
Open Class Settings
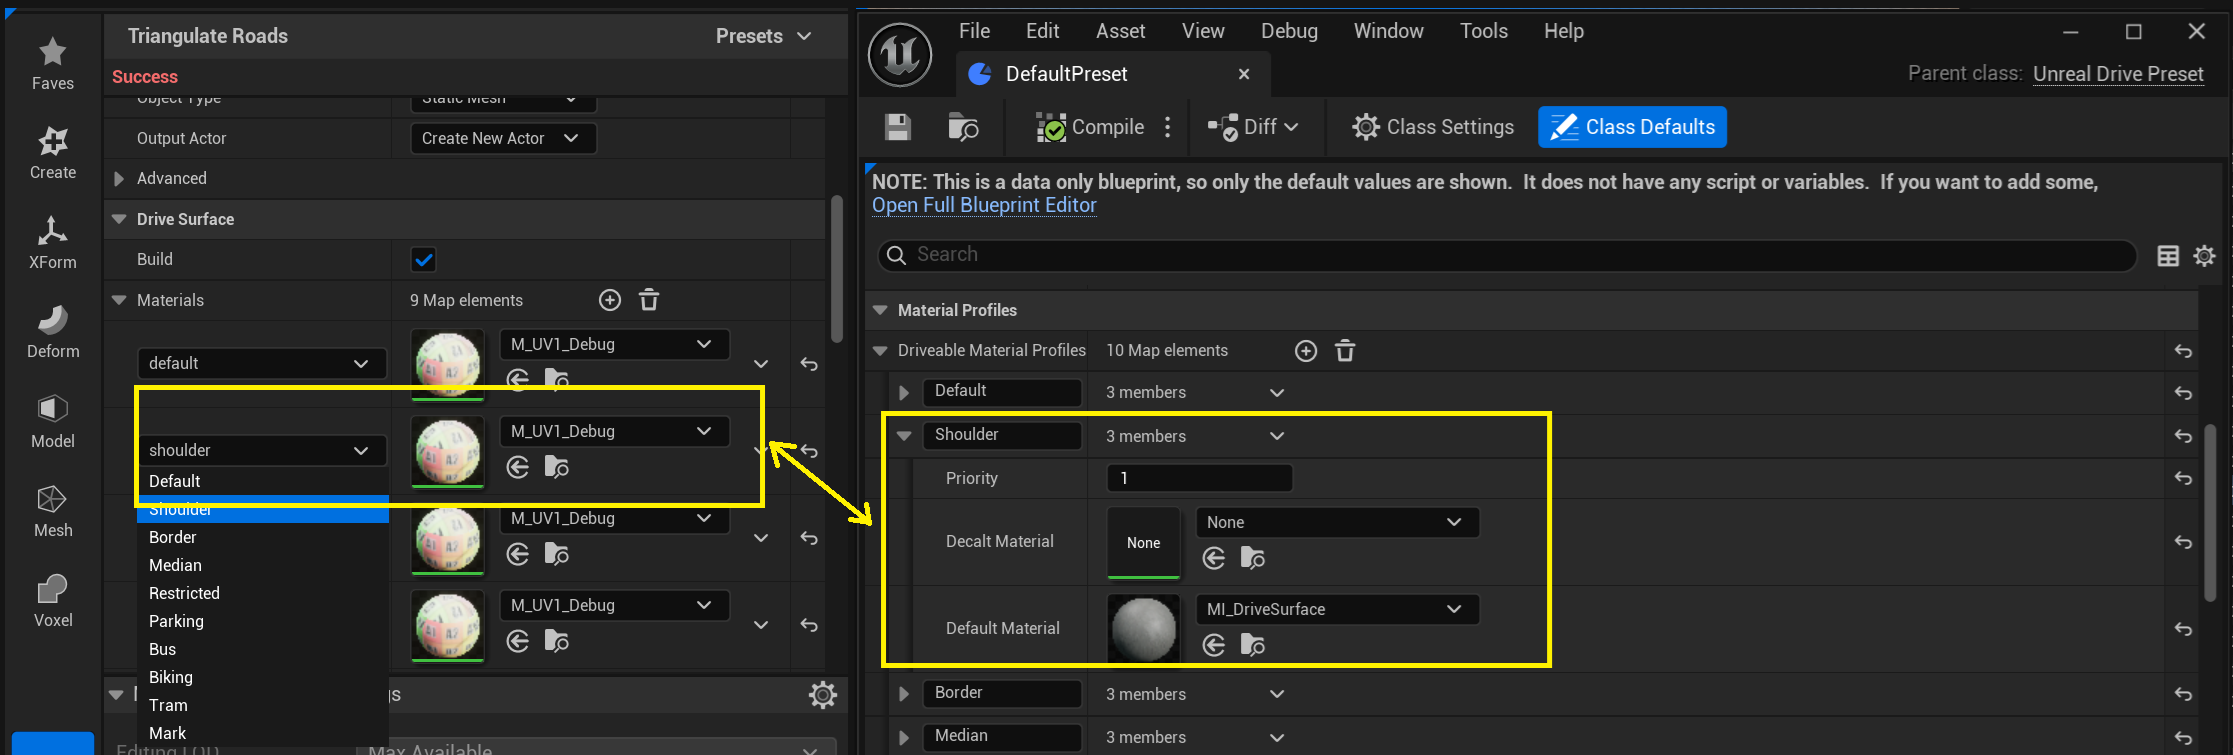coord(1432,127)
